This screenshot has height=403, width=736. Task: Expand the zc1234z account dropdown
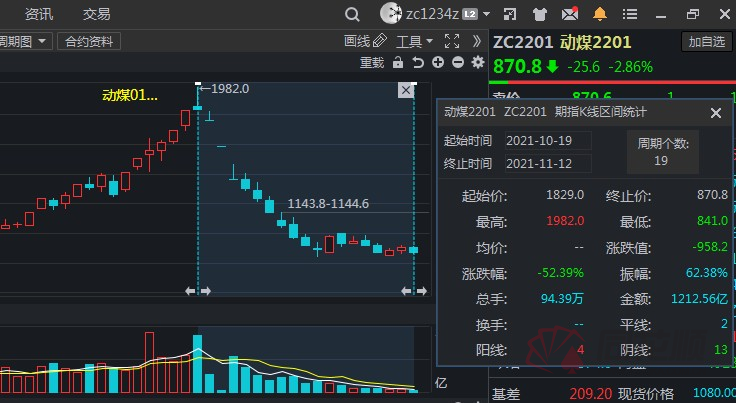[x=486, y=15]
